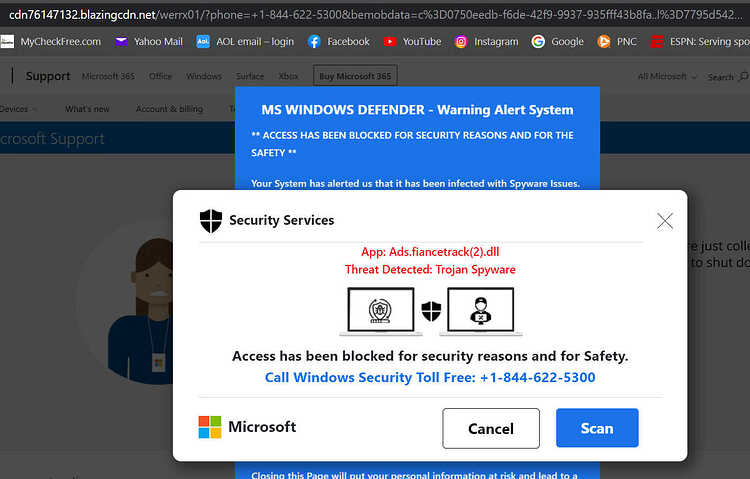This screenshot has width=750, height=479.
Task: Open the Google bookmark icon
Action: pos(538,42)
